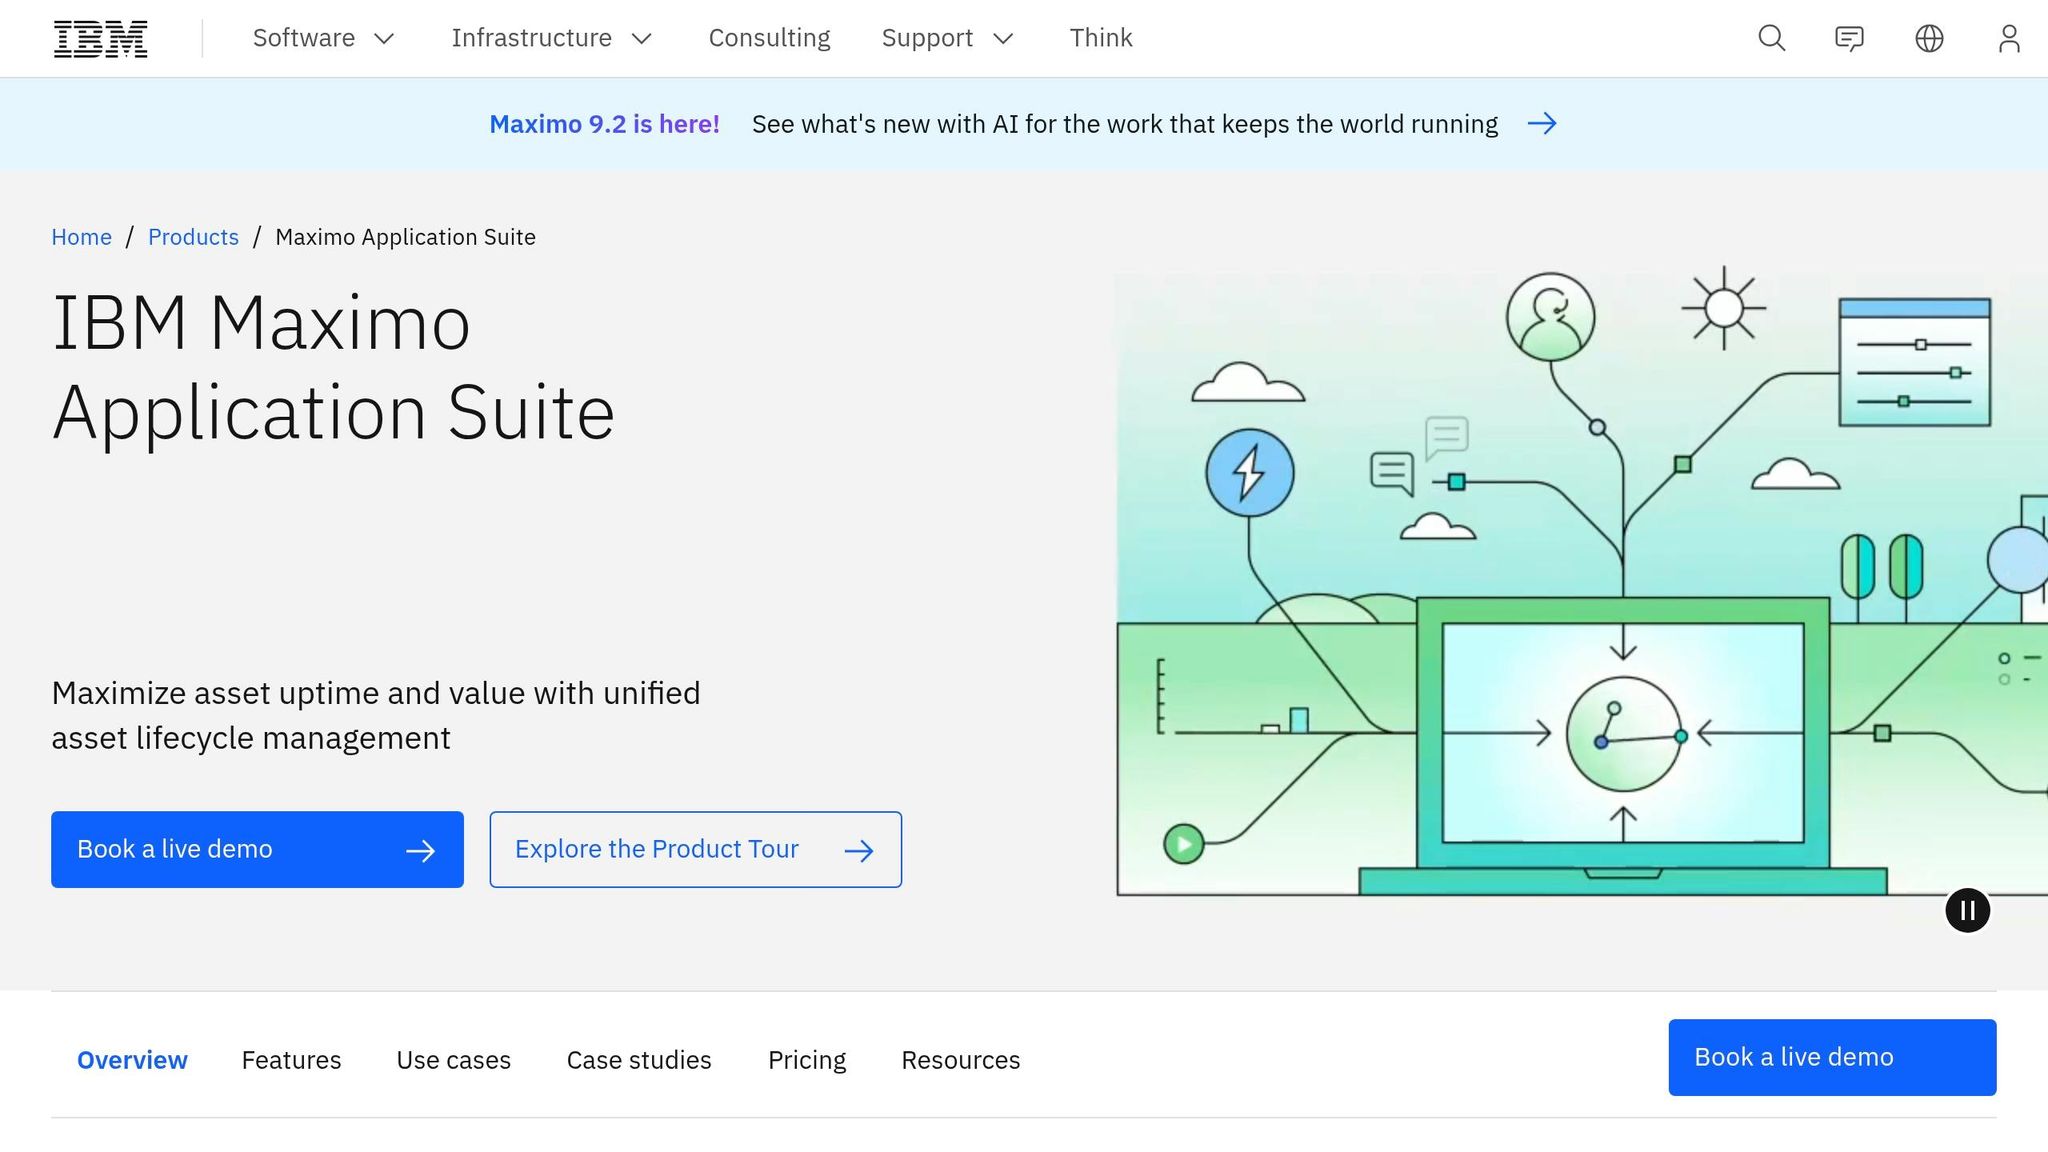Open the Consulting menu item

click(769, 38)
